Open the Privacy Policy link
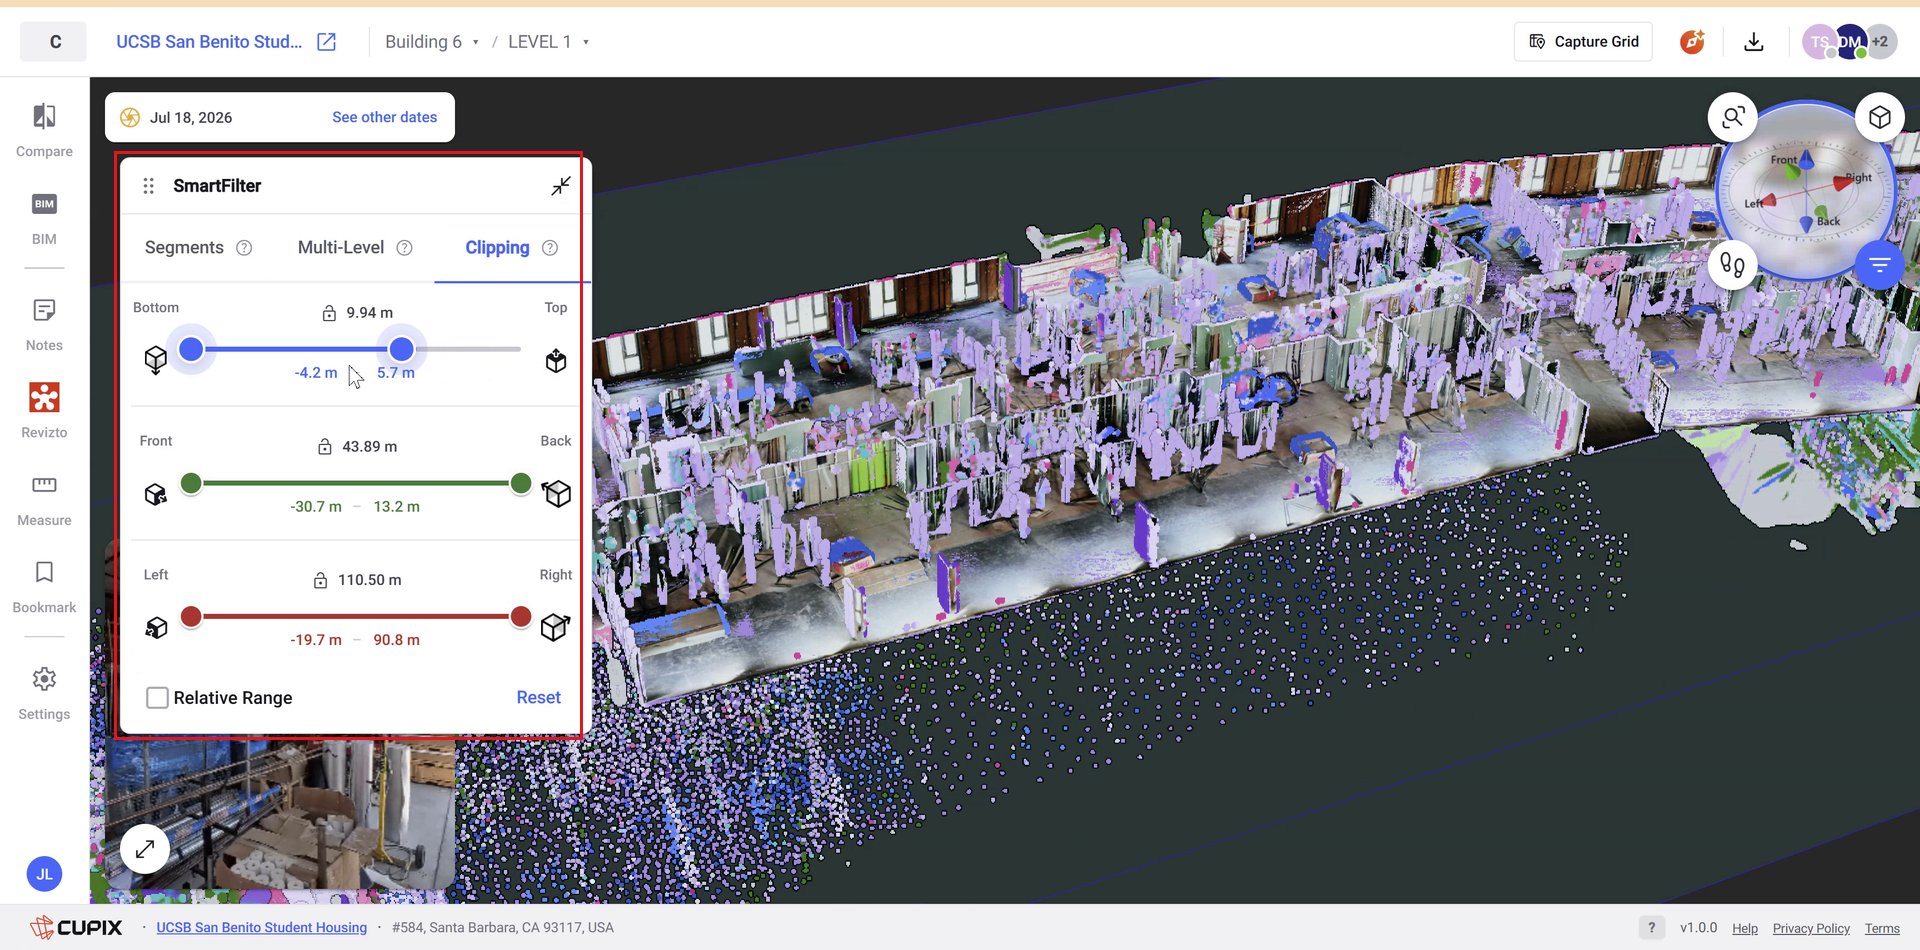 1811,929
